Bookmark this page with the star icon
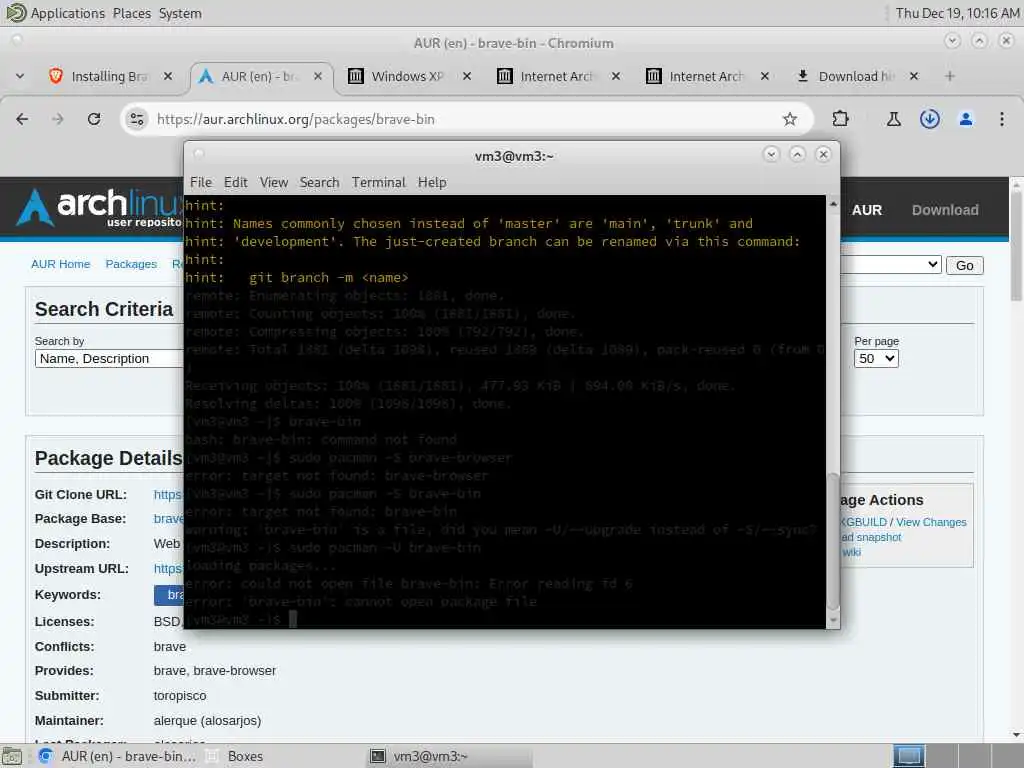This screenshot has width=1024, height=768. [x=790, y=119]
